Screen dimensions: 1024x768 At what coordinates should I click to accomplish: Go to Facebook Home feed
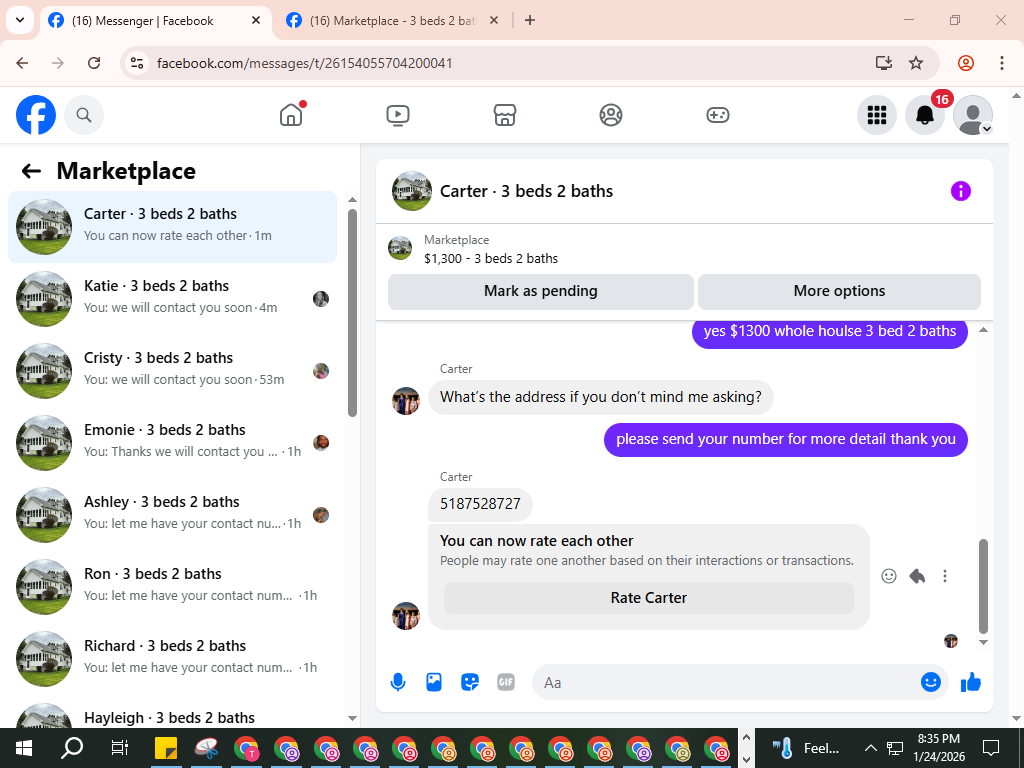pos(291,115)
